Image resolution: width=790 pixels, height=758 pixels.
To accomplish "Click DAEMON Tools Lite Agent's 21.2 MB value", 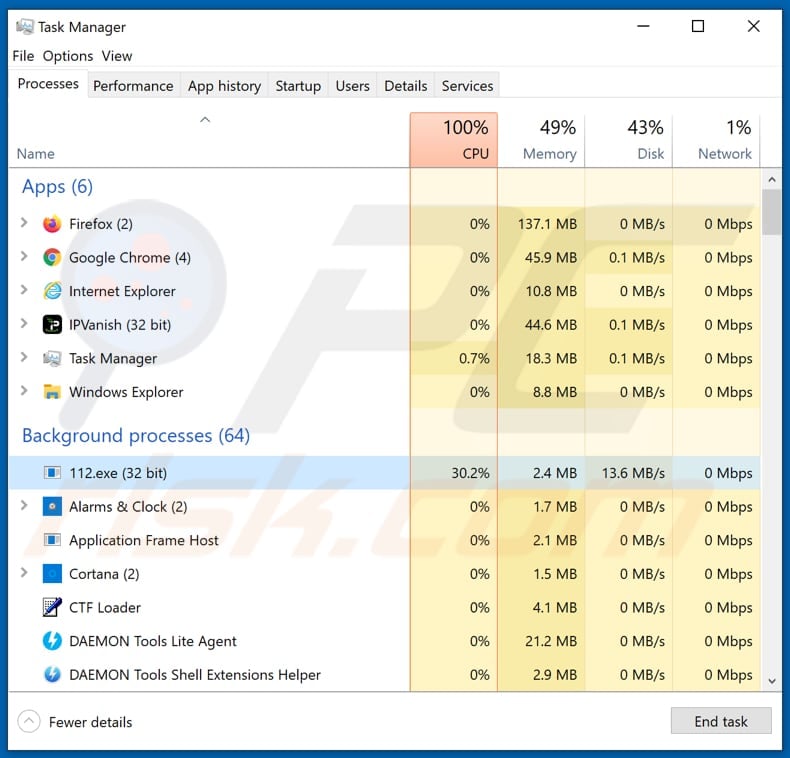I will tap(551, 641).
